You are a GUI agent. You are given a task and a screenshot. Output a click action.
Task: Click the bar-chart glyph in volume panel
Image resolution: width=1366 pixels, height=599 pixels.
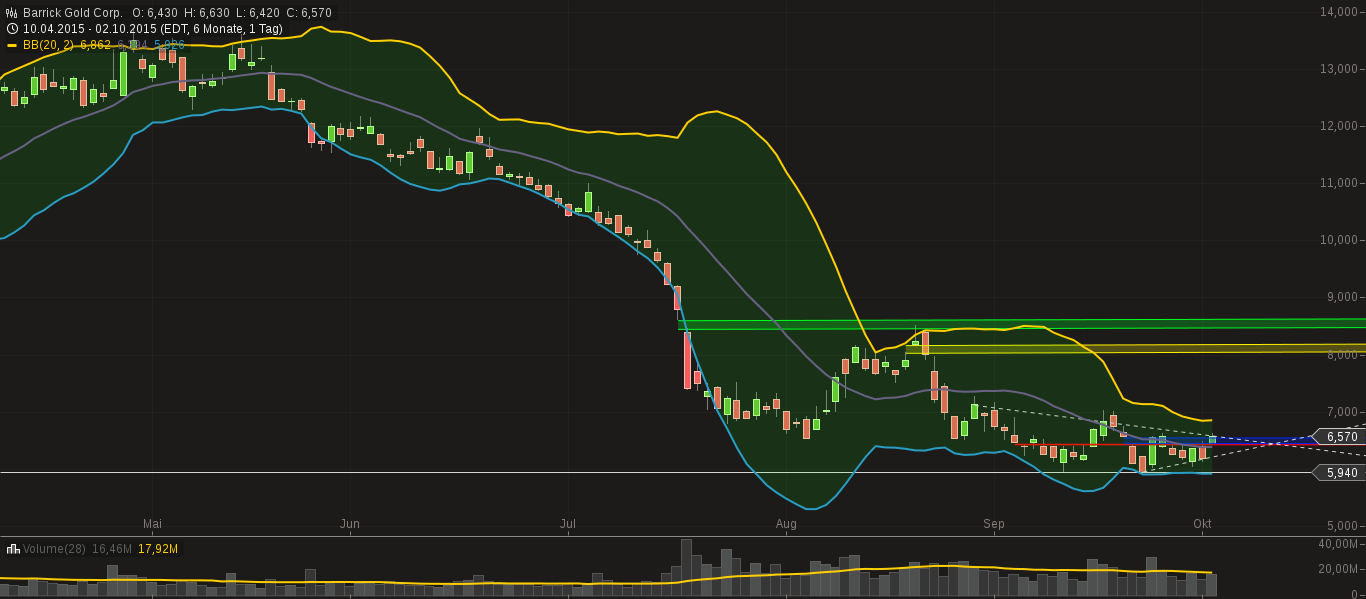click(x=15, y=548)
